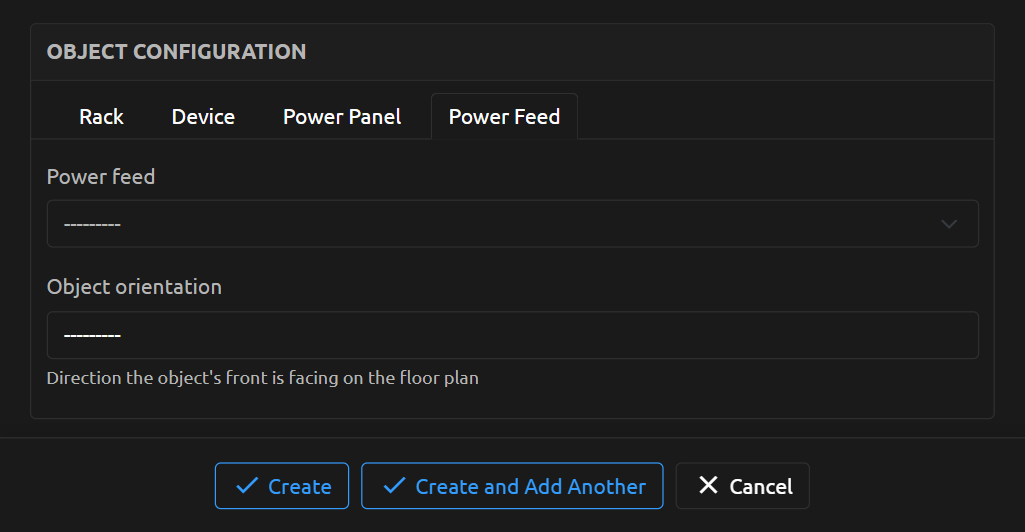The image size is (1025, 532).
Task: Click the dashes placeholder in Object orientation select
Action: pos(92,335)
